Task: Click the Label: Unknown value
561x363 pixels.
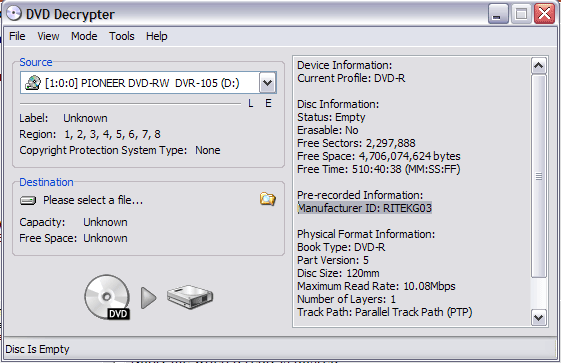Action: (85, 118)
